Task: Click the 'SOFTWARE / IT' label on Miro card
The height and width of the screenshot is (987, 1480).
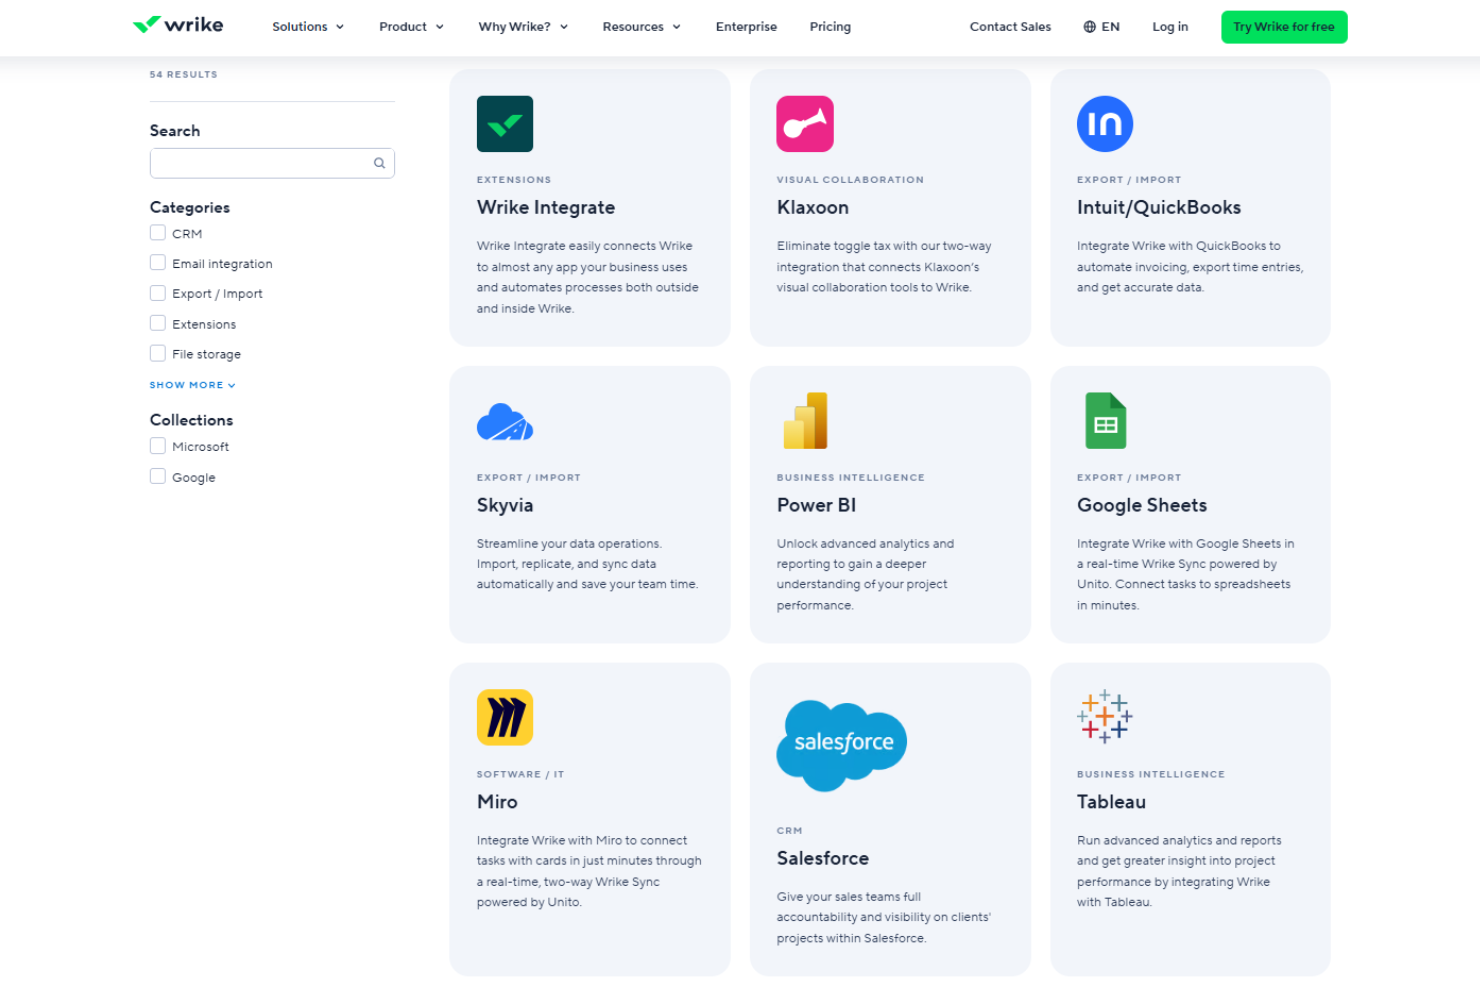Action: click(520, 775)
